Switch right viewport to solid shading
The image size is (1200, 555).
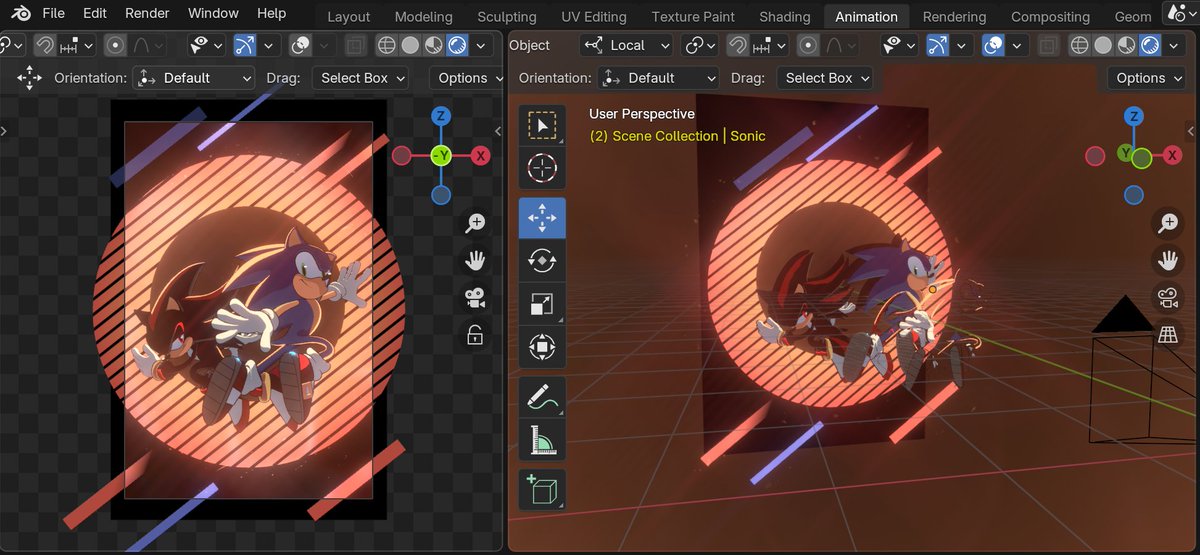coord(1103,45)
